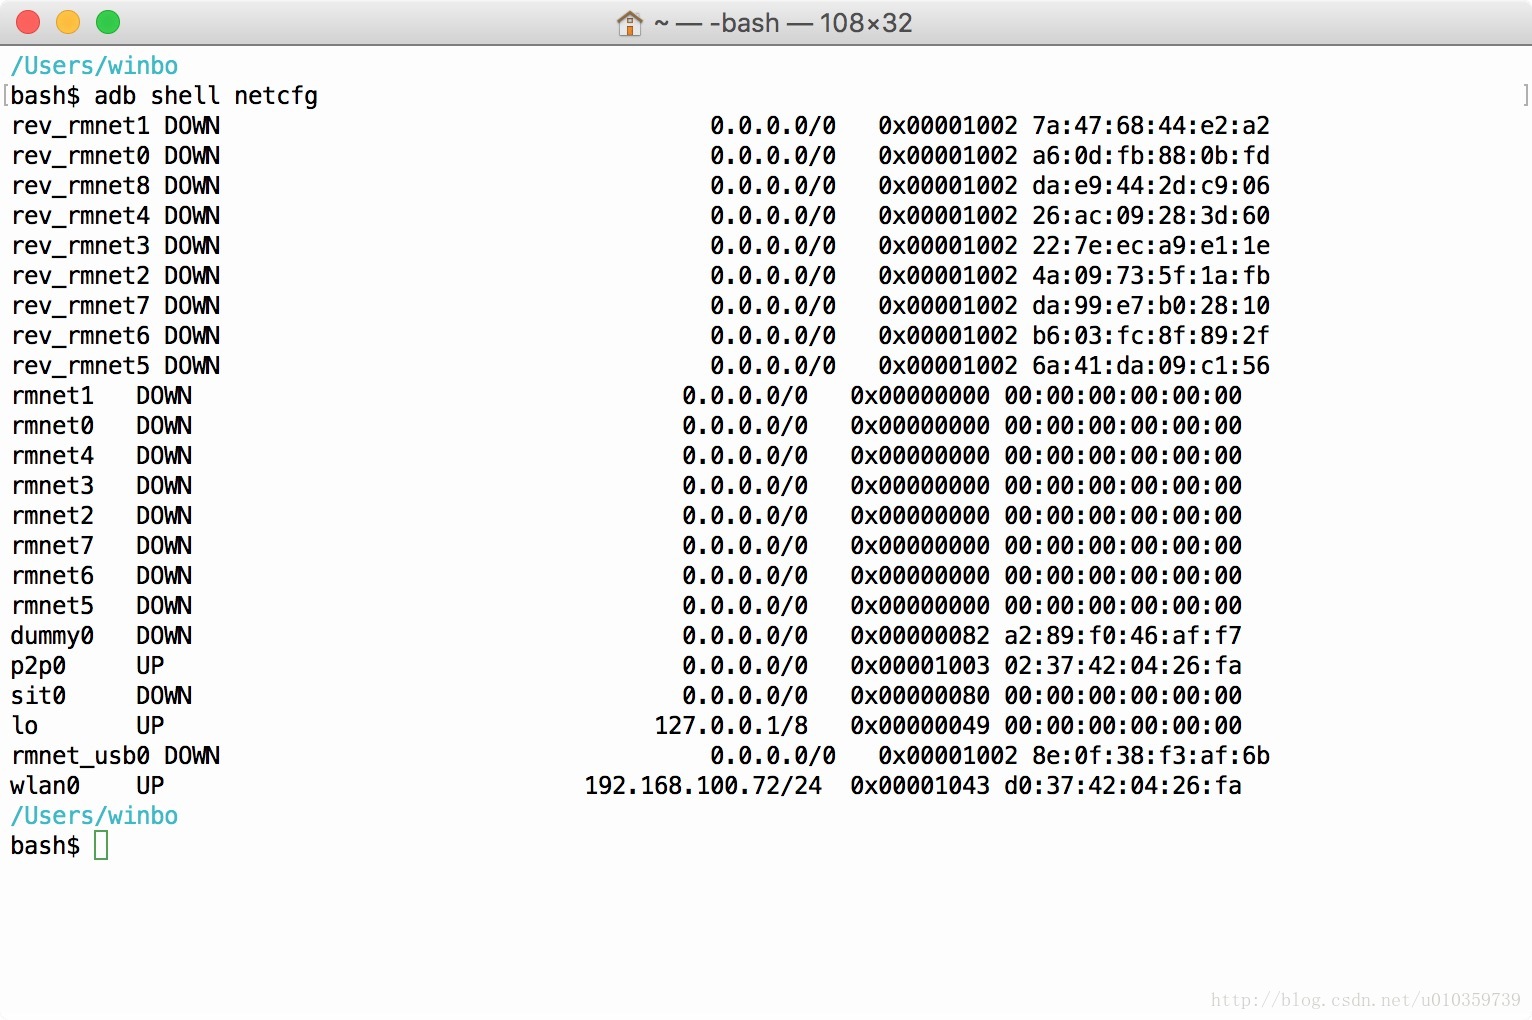Click MAC address 'd0:37:42:04:26:fa'

click(x=1123, y=786)
